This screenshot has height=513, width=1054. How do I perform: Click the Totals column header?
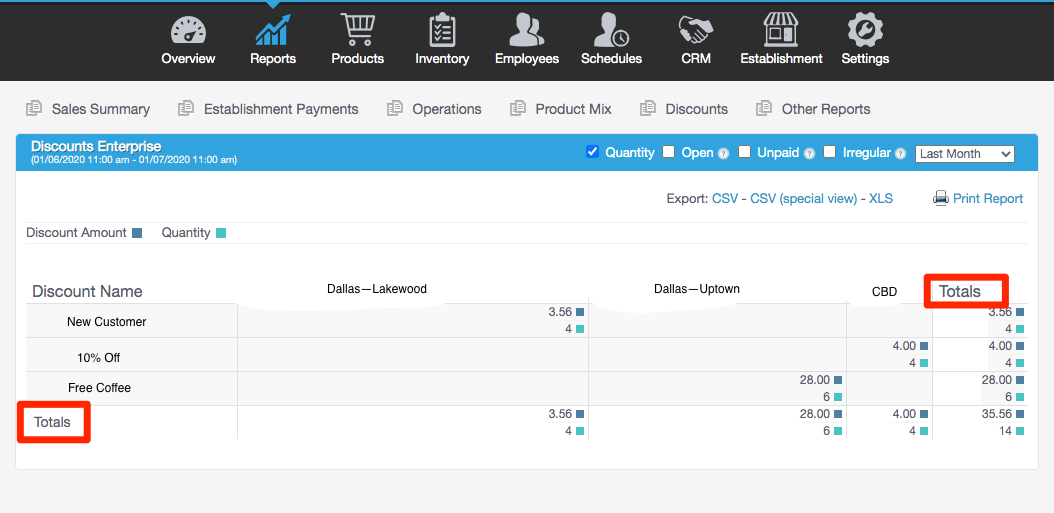point(960,292)
